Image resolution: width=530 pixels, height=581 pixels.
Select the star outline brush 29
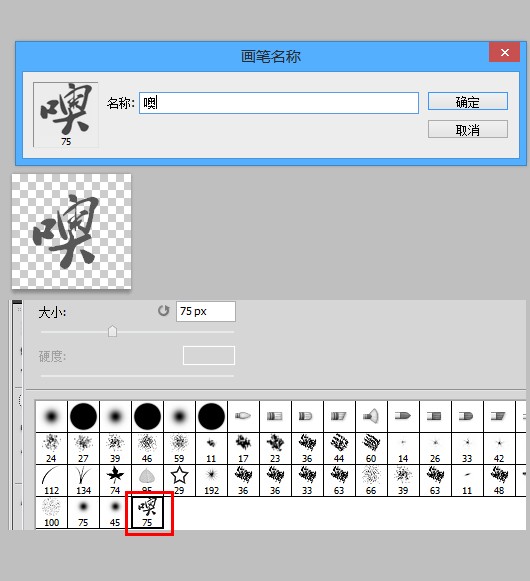click(x=179, y=481)
